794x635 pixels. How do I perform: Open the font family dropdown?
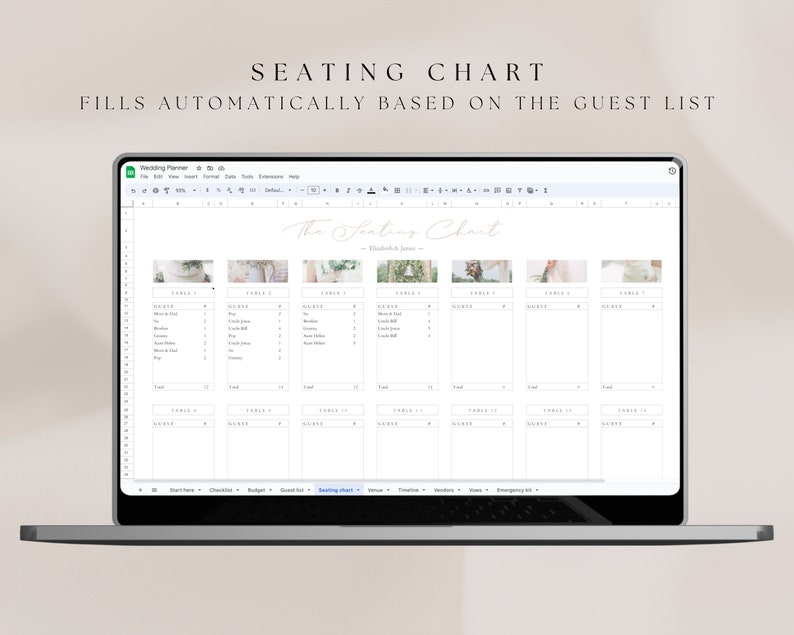point(278,191)
